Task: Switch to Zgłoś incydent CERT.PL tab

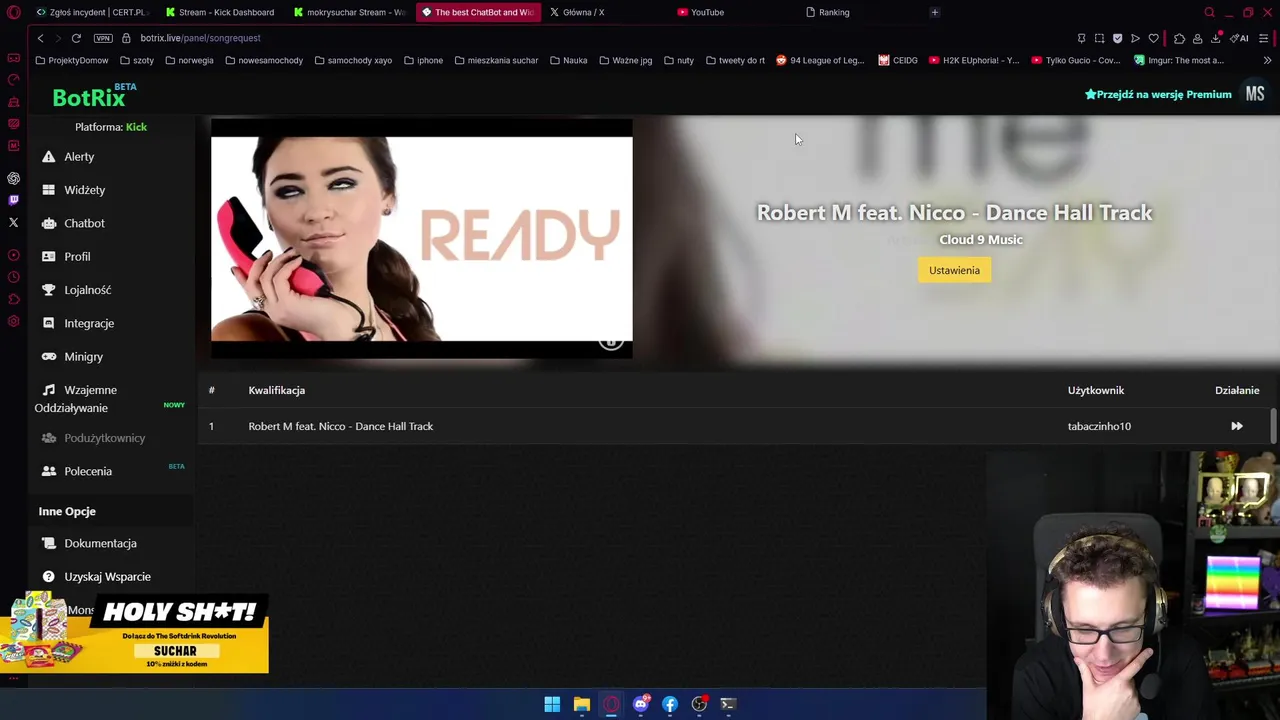Action: coord(91,12)
